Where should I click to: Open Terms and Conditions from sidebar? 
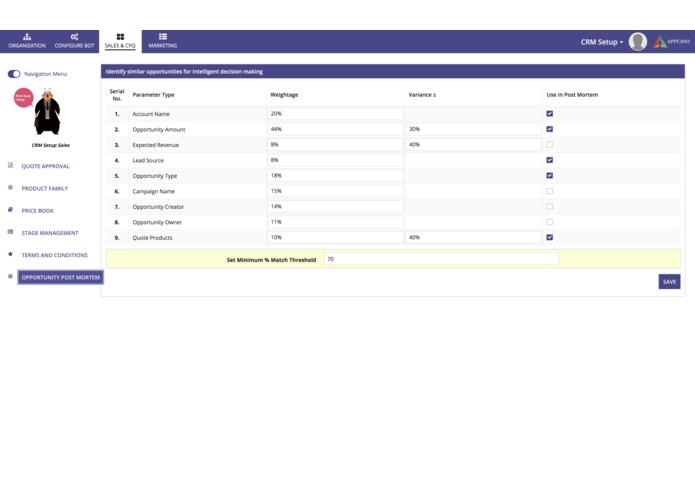[x=55, y=255]
